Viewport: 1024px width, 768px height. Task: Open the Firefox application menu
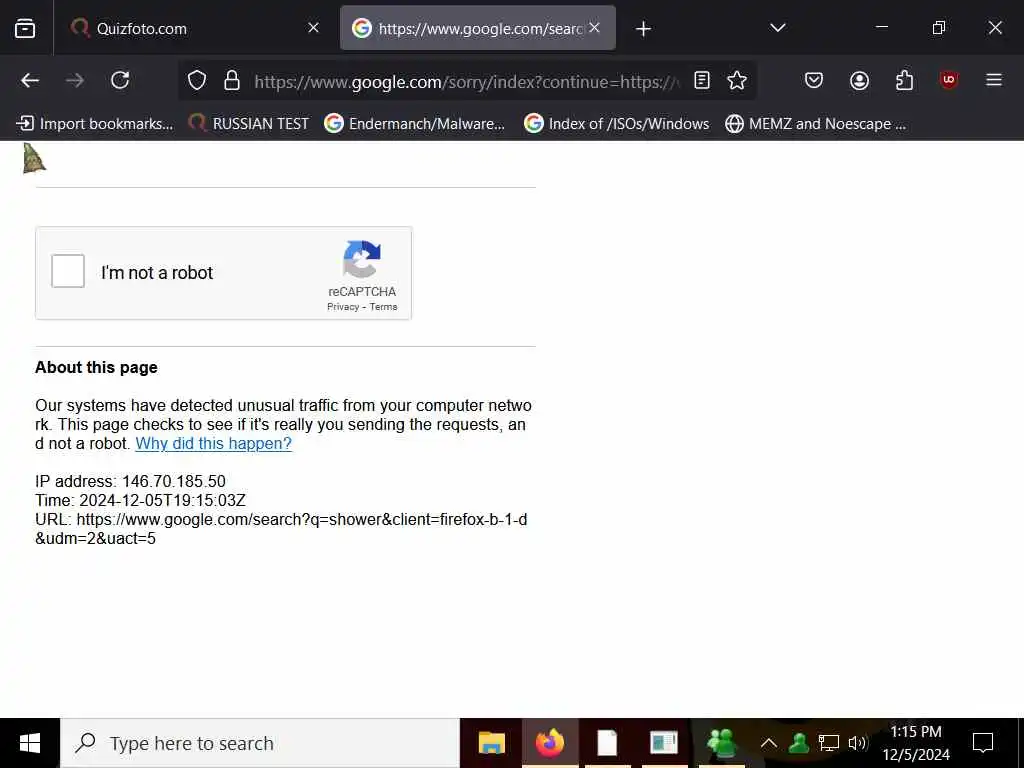[994, 80]
